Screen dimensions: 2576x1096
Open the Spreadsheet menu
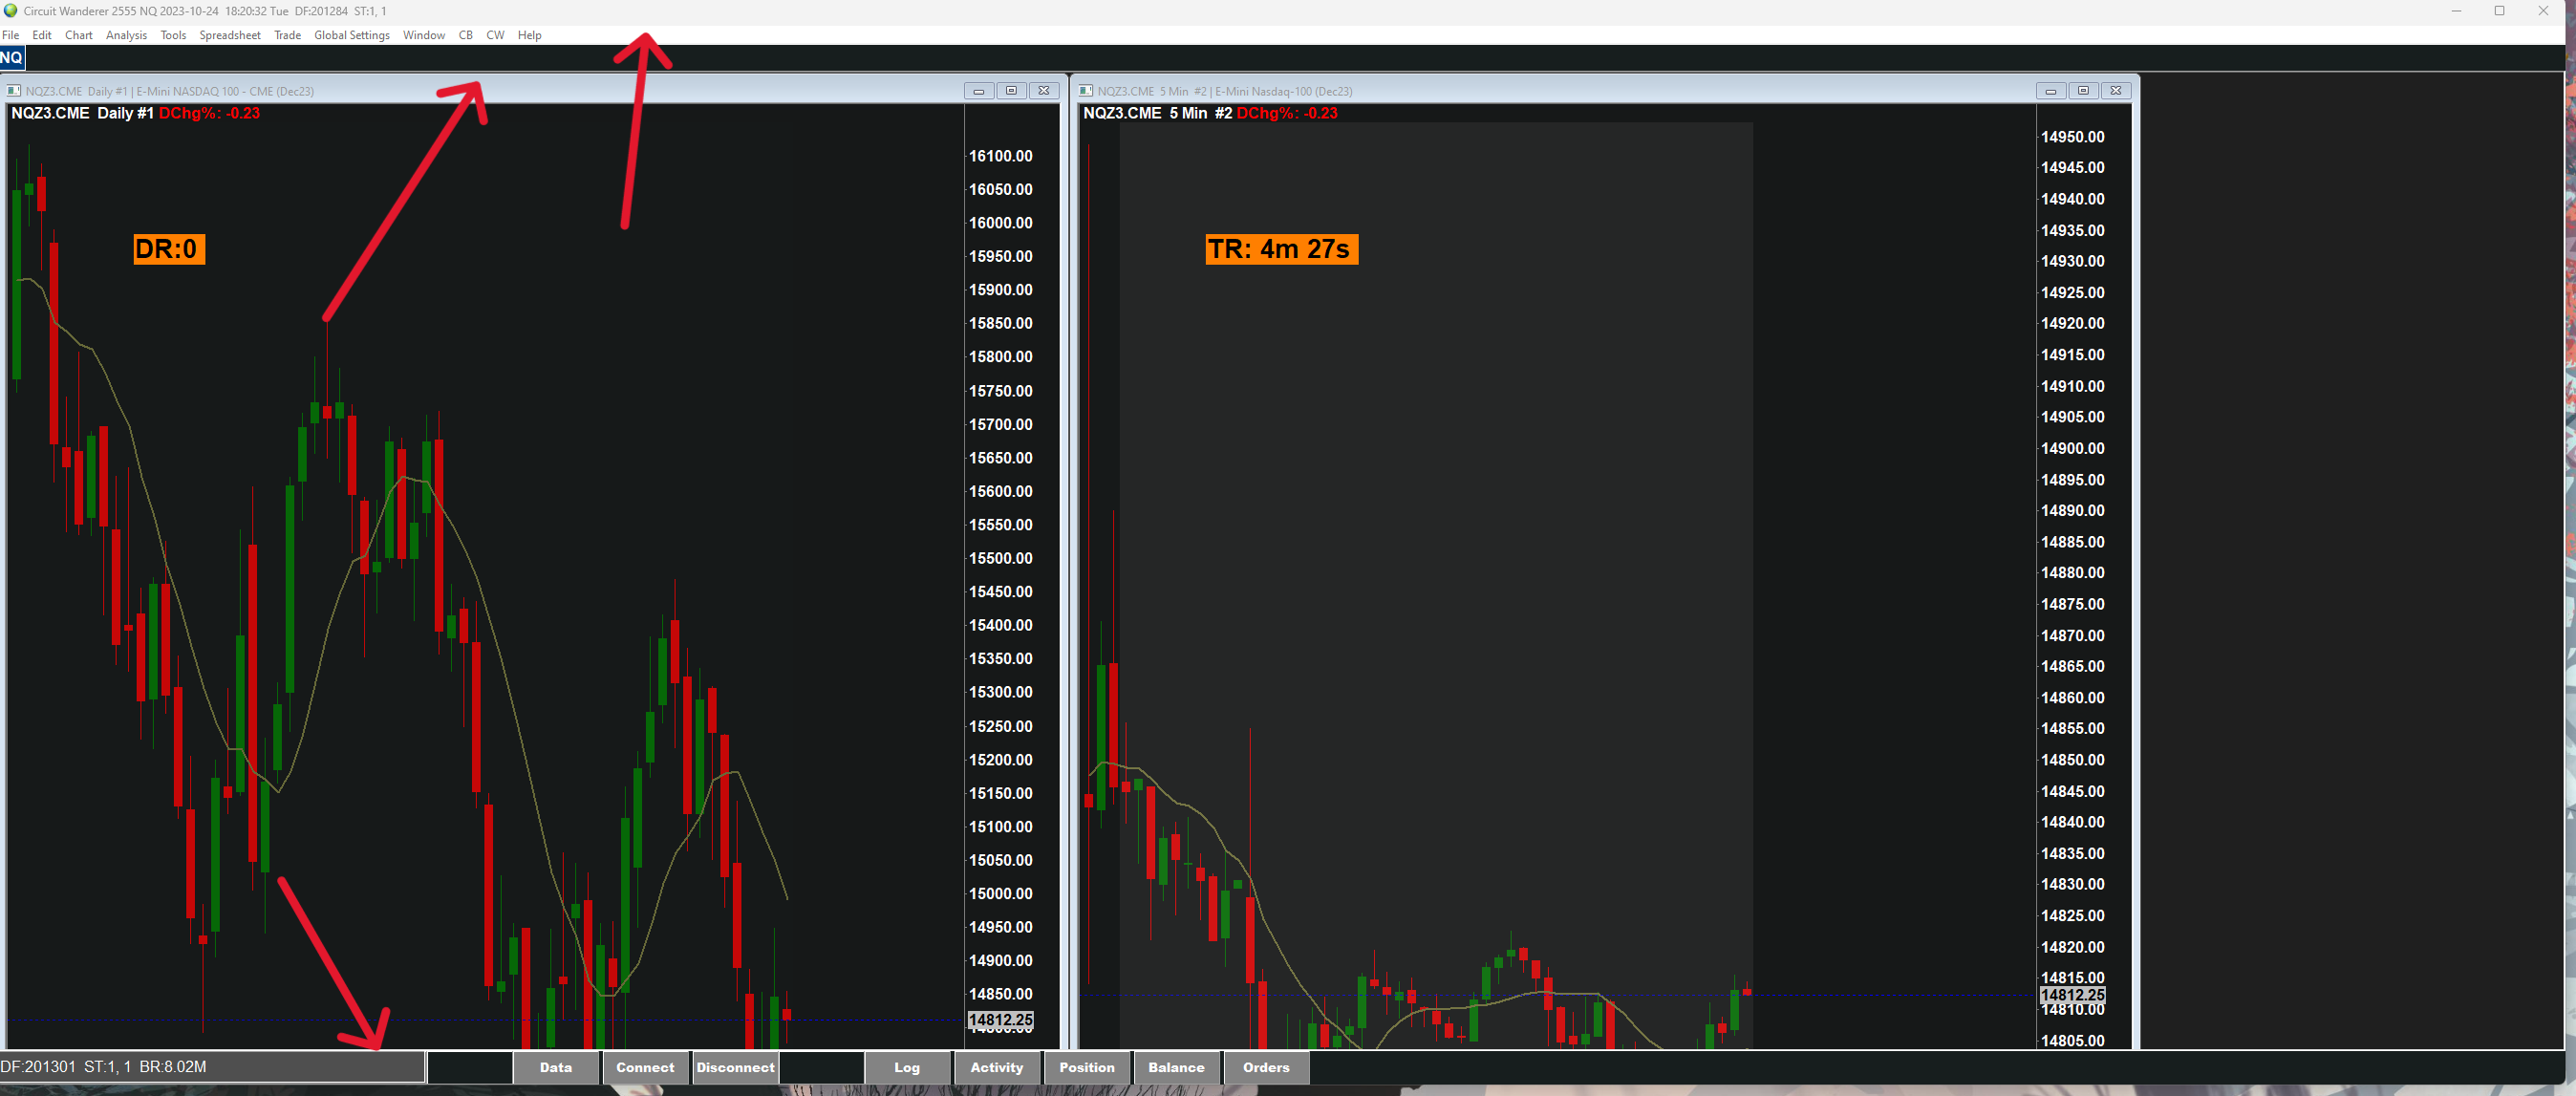[x=229, y=35]
